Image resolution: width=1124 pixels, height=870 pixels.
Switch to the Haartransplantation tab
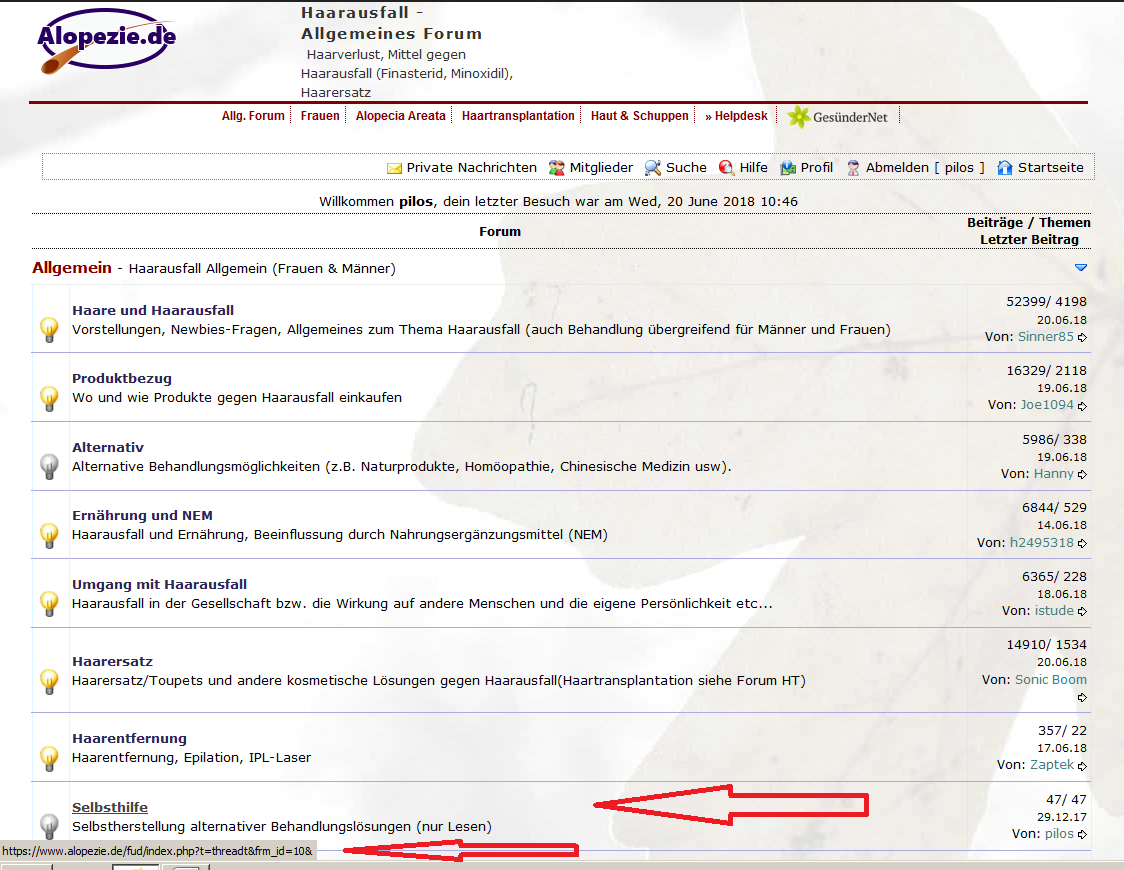pos(518,116)
